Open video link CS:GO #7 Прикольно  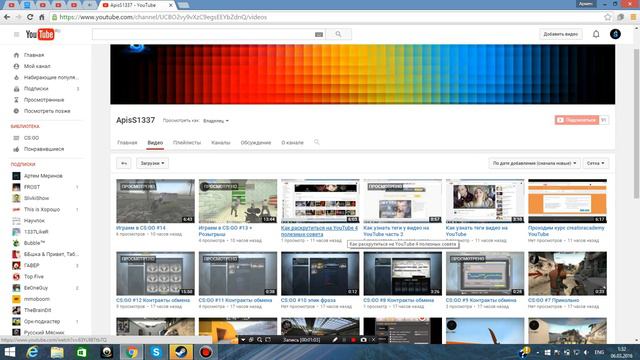tap(553, 300)
